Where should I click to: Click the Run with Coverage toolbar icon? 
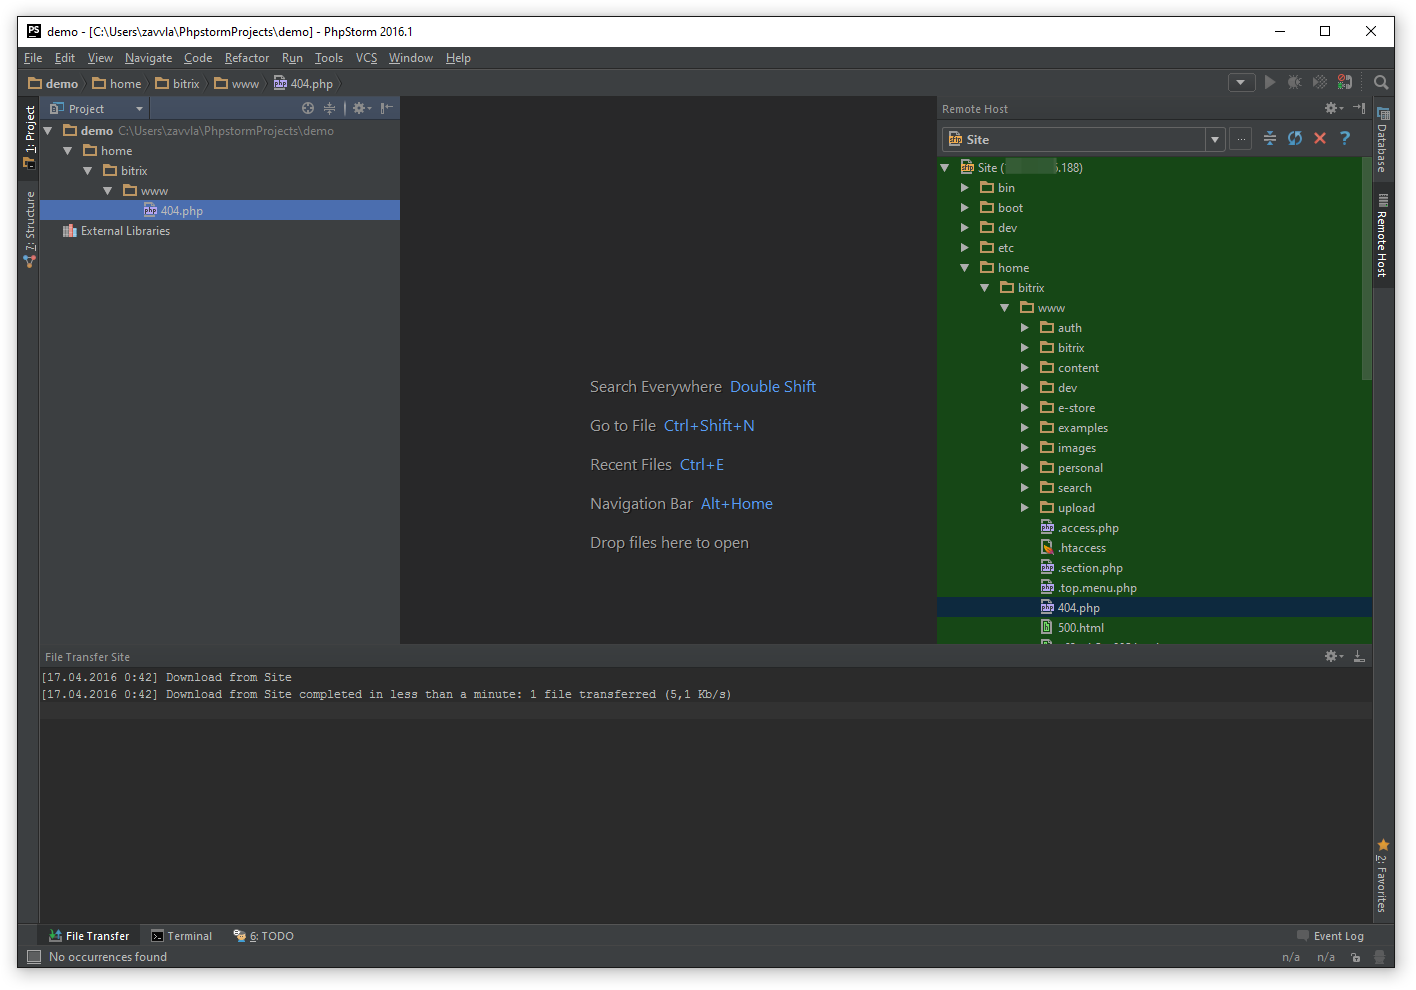[1320, 83]
